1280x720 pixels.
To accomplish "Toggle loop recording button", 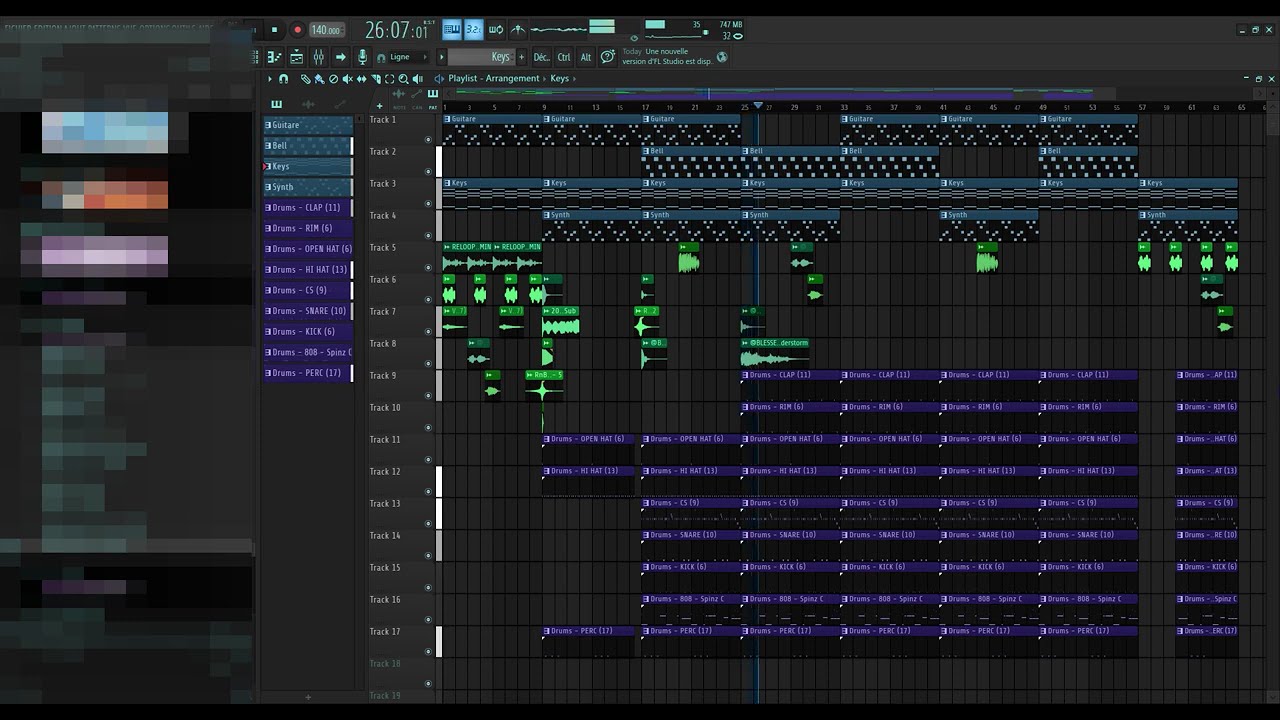I will click(x=496, y=30).
